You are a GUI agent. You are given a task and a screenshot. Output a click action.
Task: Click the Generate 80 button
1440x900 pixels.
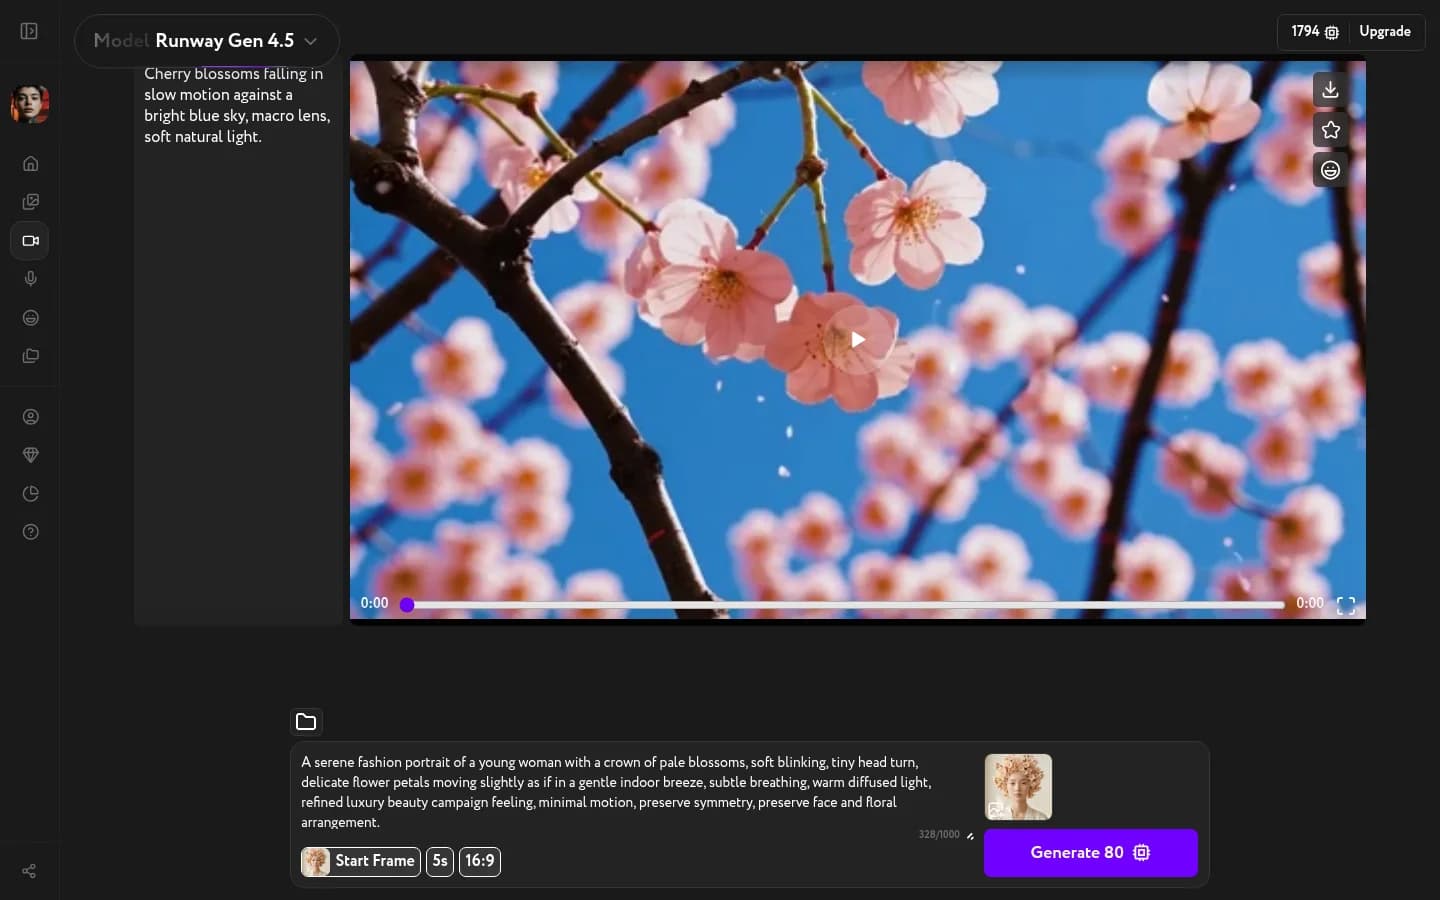tap(1090, 853)
